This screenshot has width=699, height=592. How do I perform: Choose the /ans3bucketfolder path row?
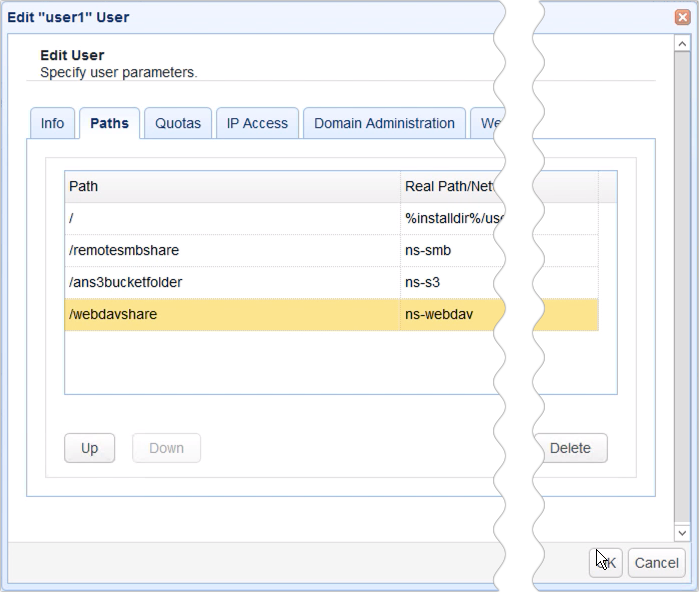pyautogui.click(x=232, y=282)
